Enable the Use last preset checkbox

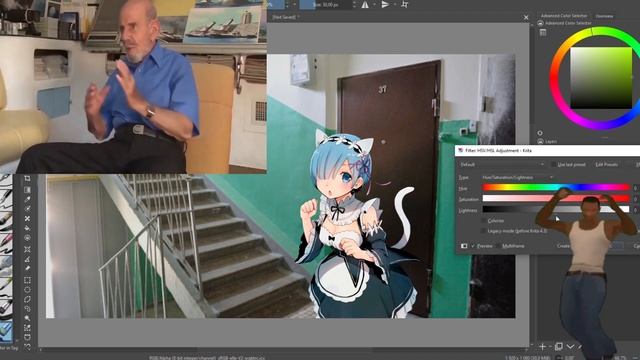tap(553, 164)
